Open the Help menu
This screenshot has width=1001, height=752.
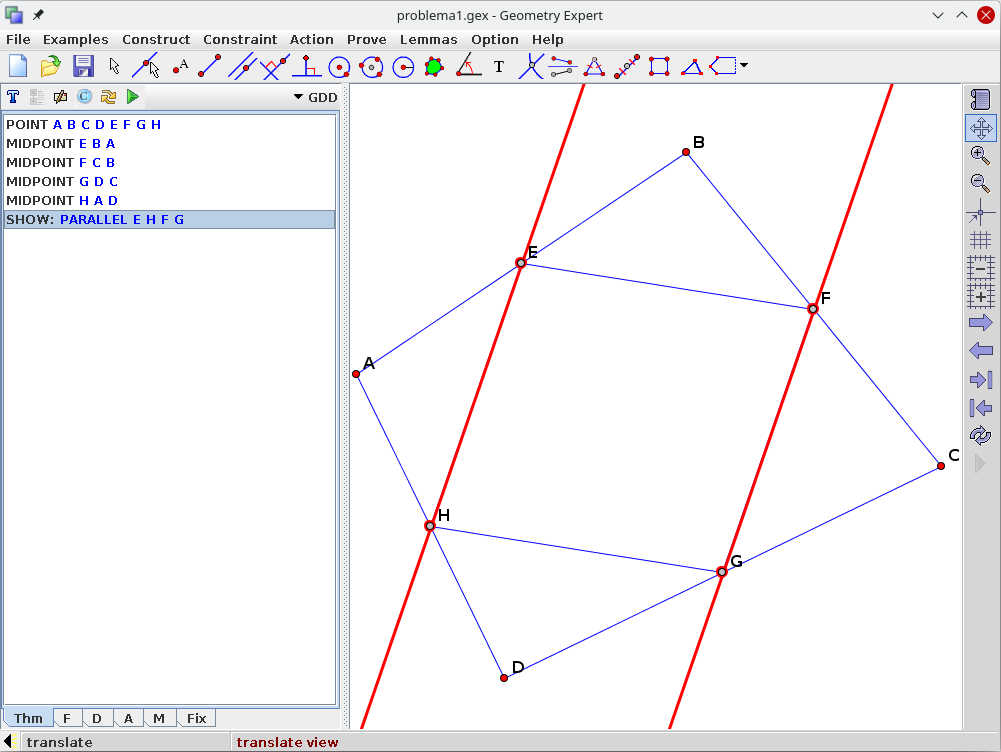548,40
